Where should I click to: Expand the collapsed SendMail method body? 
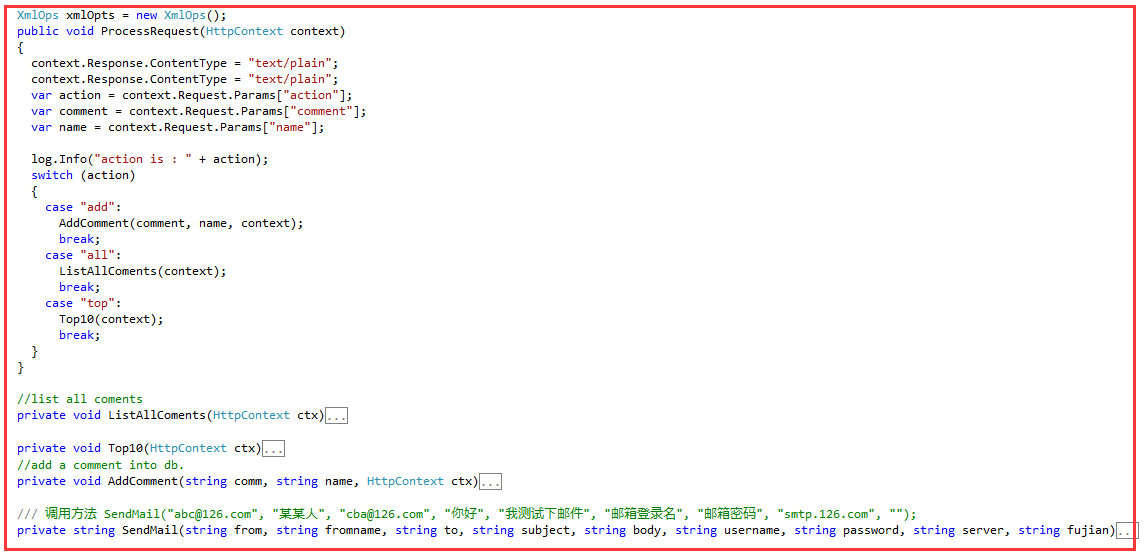[x=1127, y=531]
